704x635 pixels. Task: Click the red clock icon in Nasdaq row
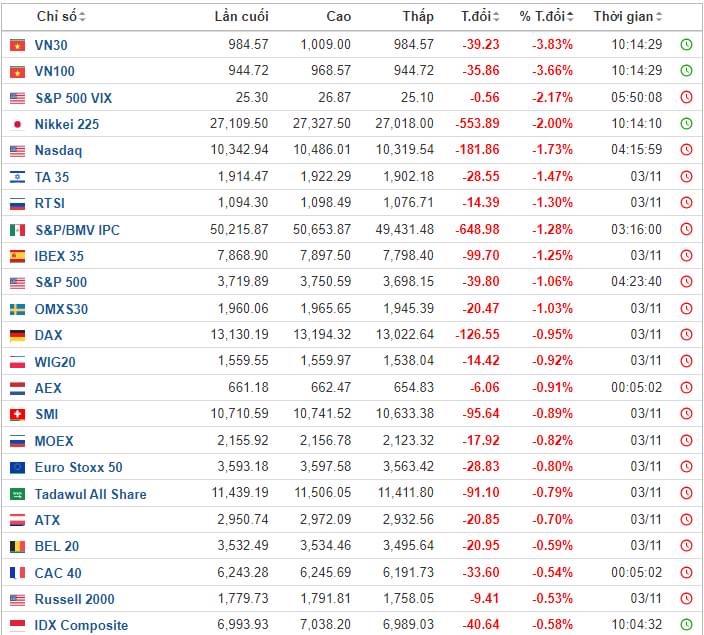pos(686,150)
